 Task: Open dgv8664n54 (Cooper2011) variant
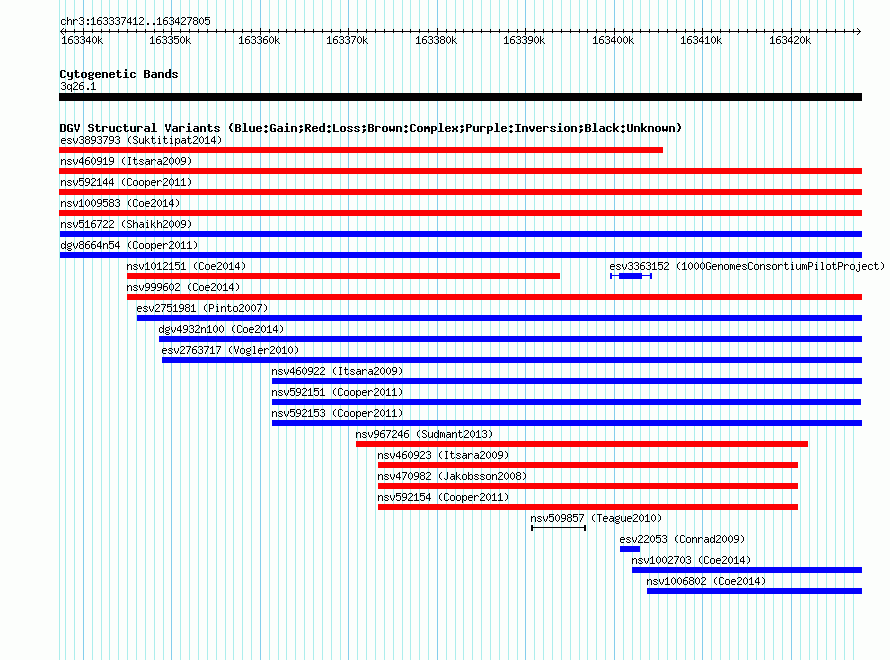(x=129, y=245)
